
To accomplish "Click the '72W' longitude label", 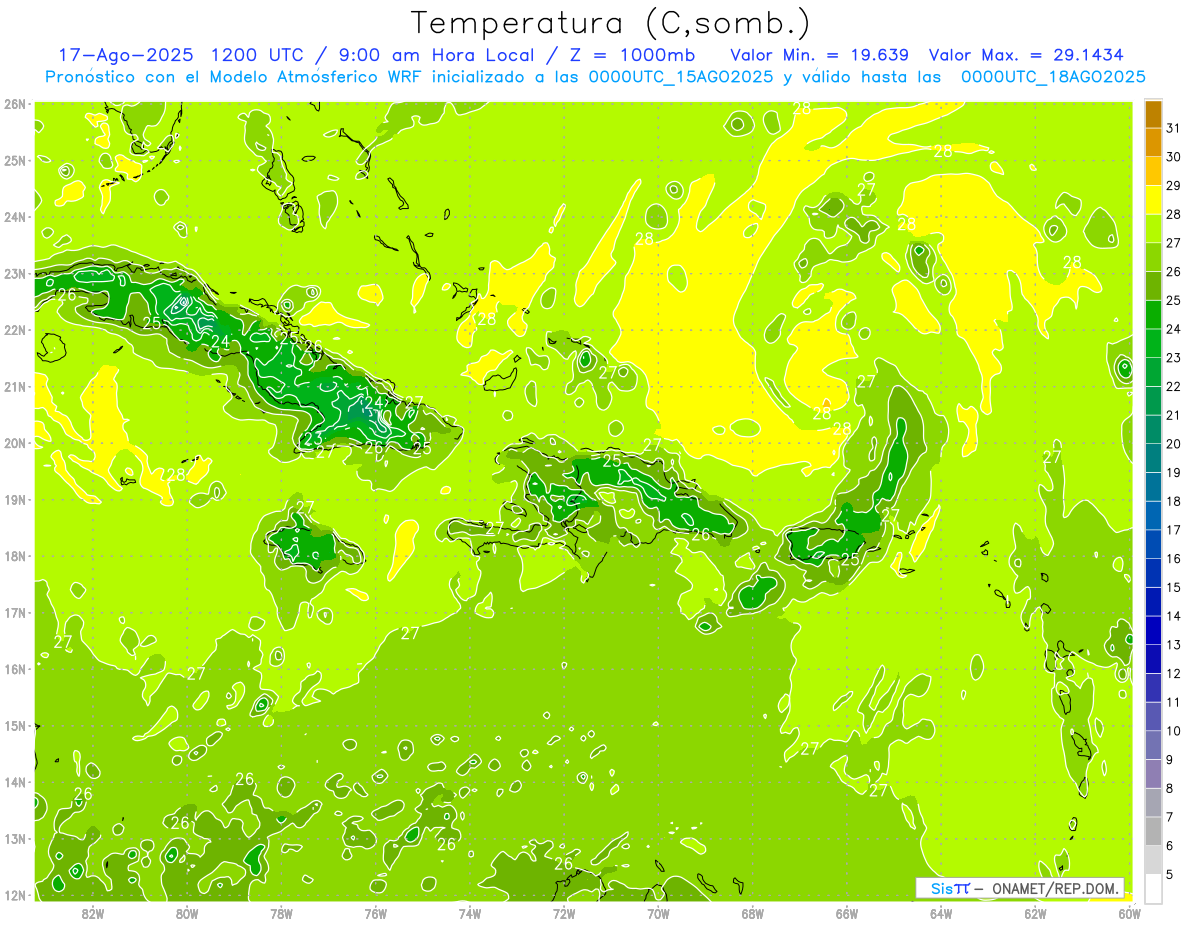I will pyautogui.click(x=564, y=913).
